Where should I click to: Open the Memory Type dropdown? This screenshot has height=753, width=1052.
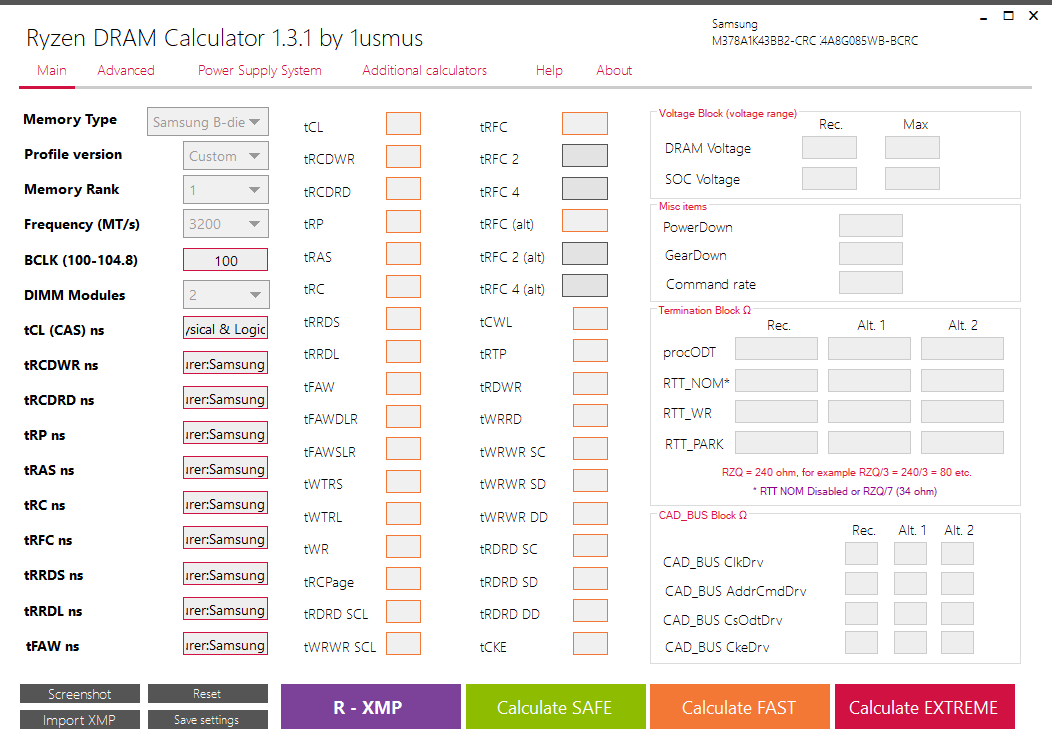[x=208, y=122]
